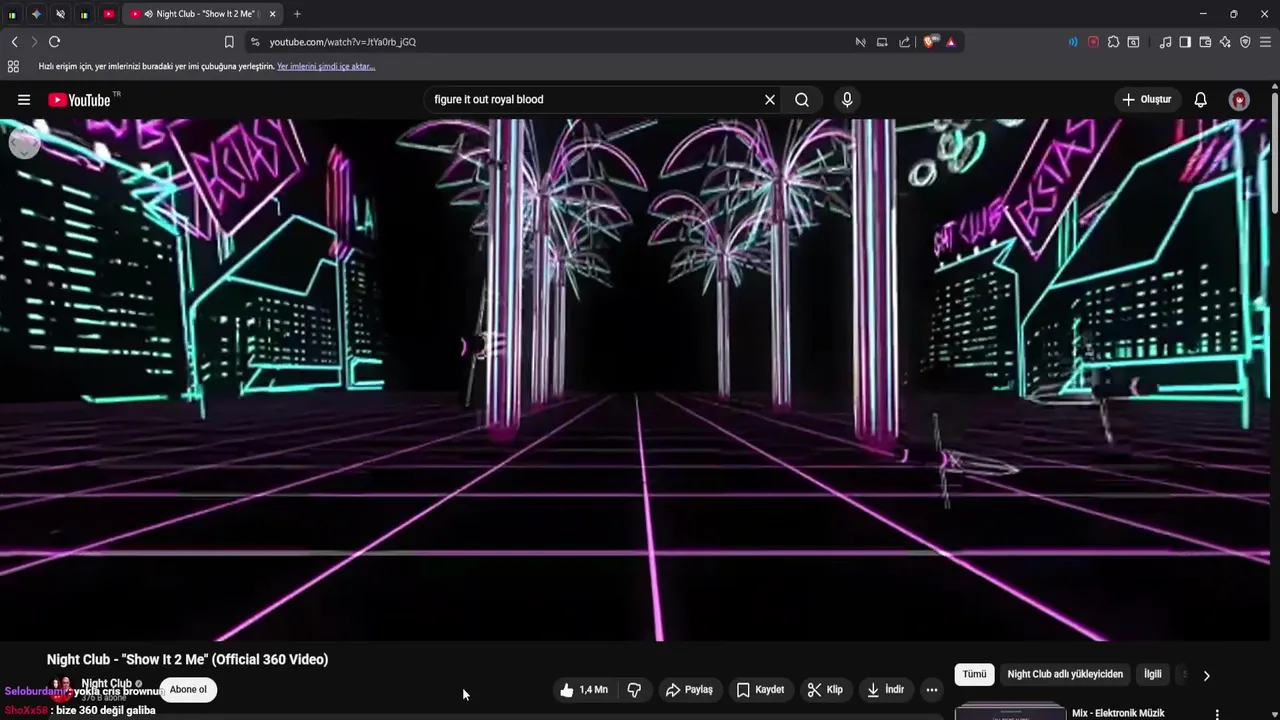Open the music note toolbar icon
Viewport: 1280px width, 720px height.
point(1165,42)
